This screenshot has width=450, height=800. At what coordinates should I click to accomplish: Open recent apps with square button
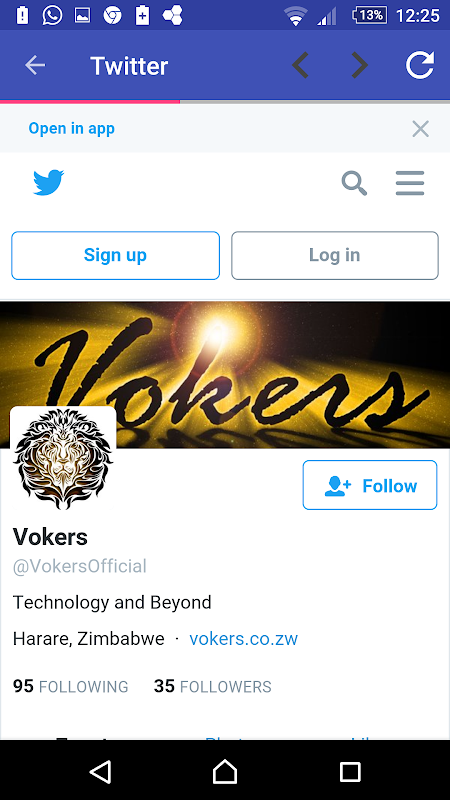350,771
